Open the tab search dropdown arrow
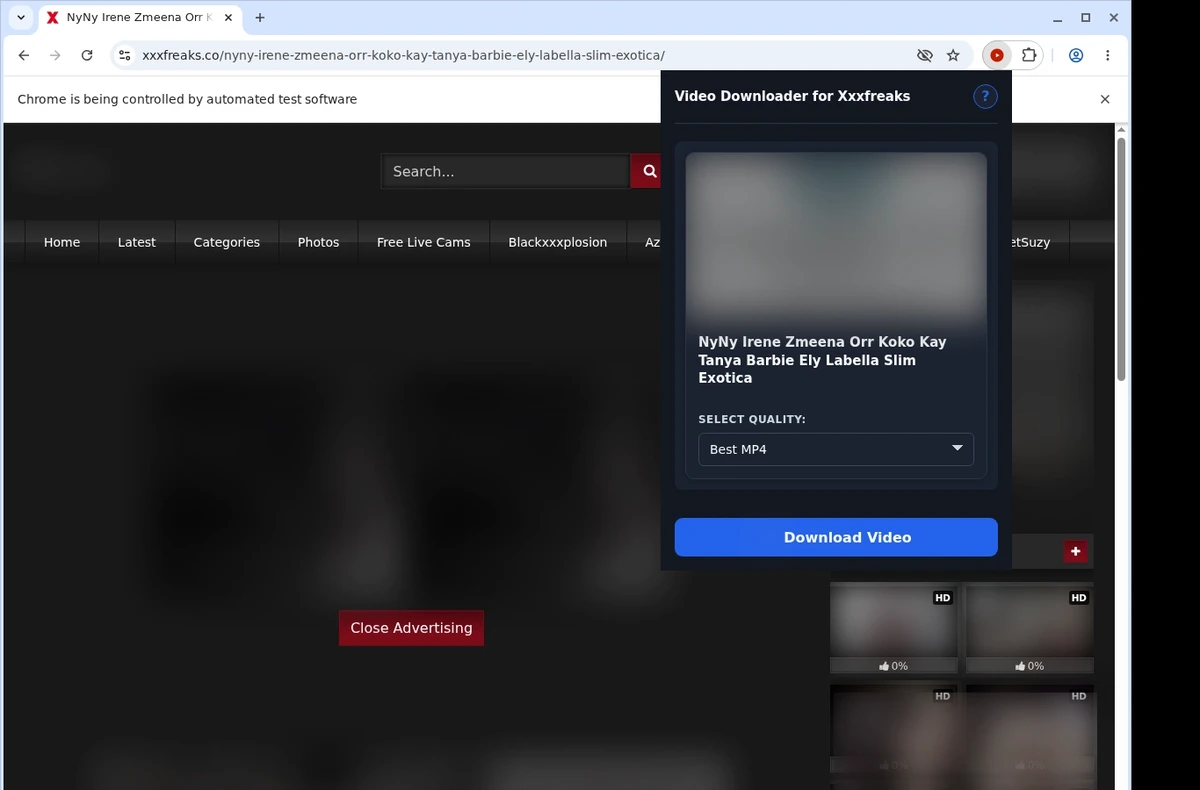 tap(21, 17)
